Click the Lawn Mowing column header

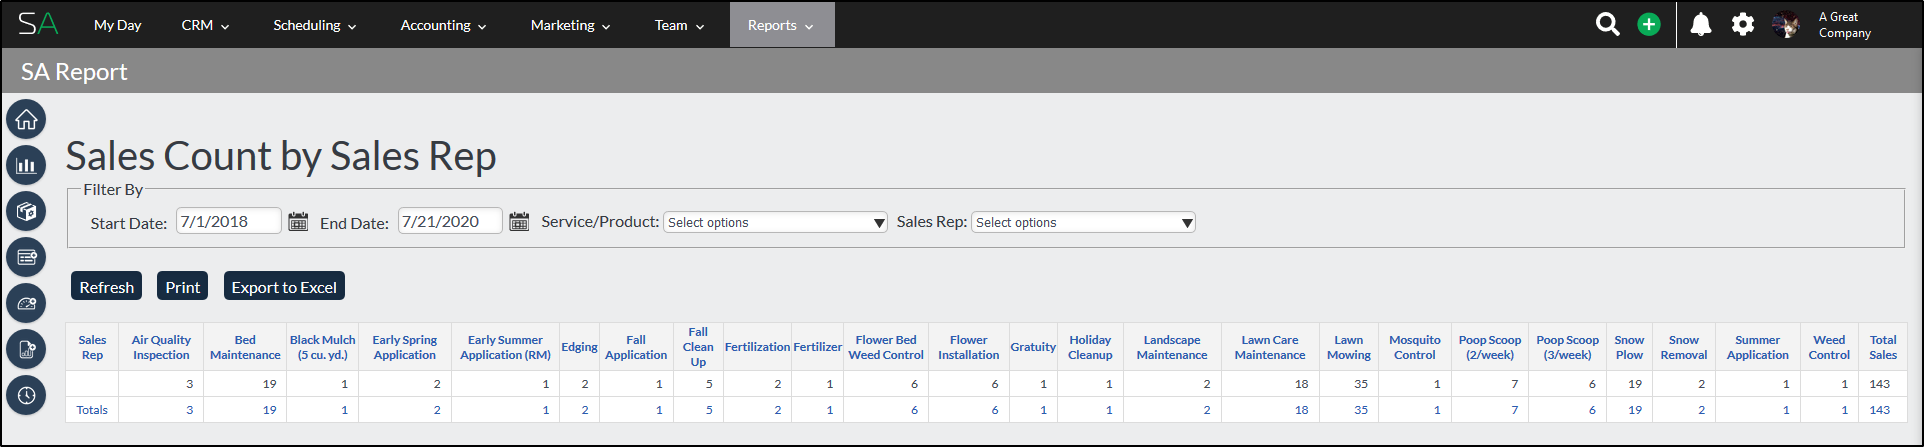point(1349,347)
